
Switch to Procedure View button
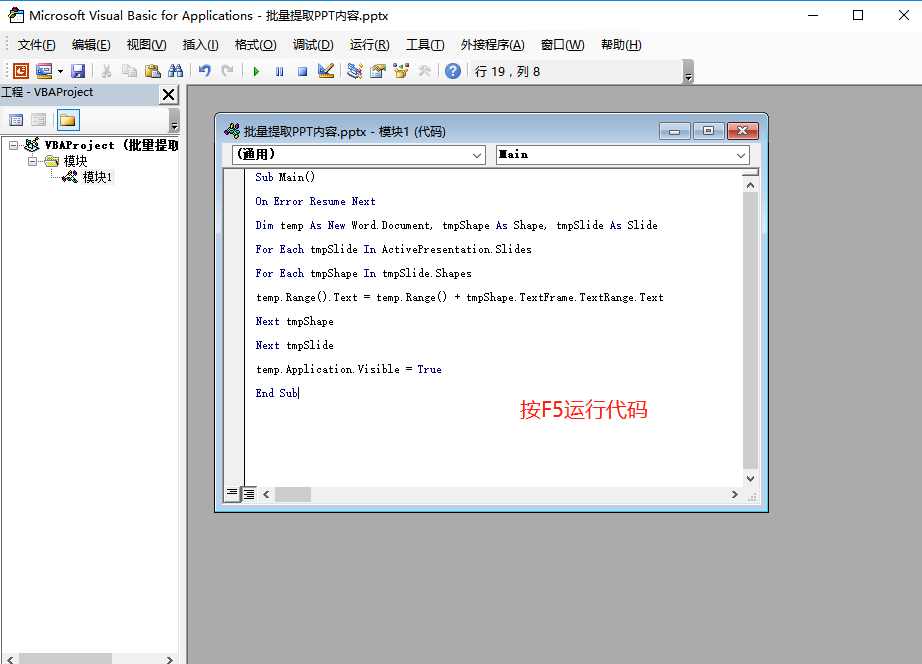click(232, 493)
